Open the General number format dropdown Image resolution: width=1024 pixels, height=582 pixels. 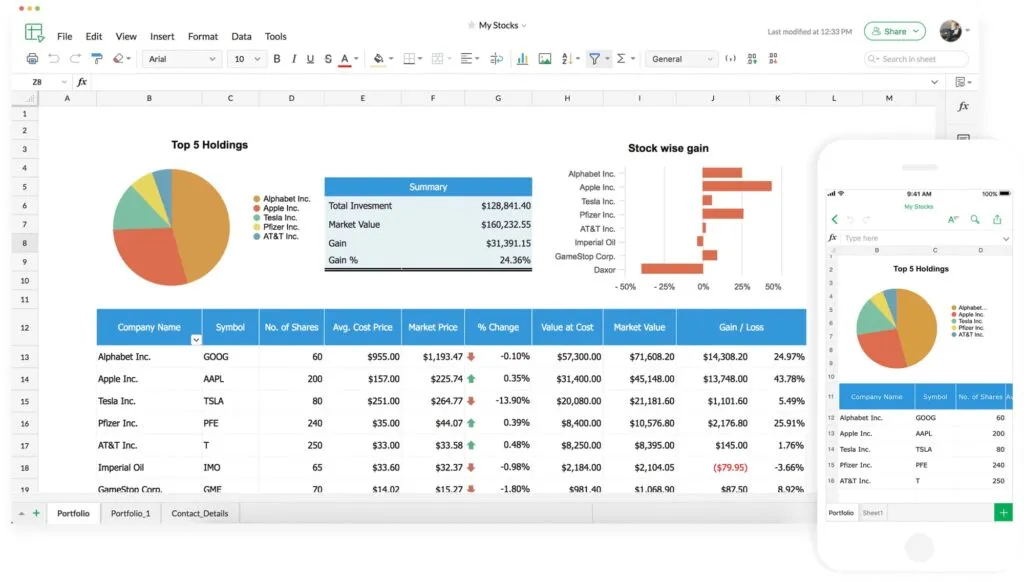(681, 58)
